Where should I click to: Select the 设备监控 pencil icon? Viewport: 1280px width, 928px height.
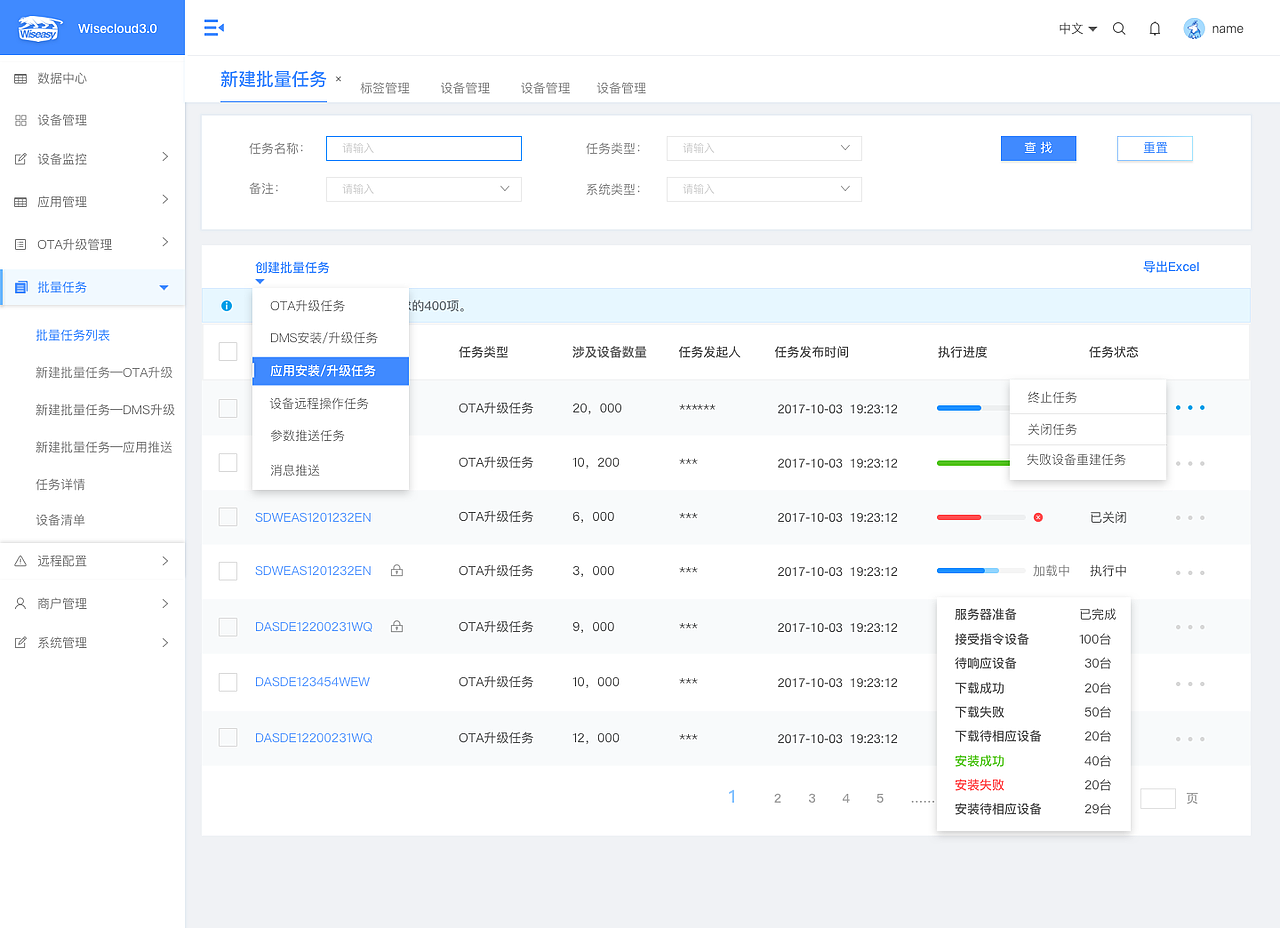22,158
